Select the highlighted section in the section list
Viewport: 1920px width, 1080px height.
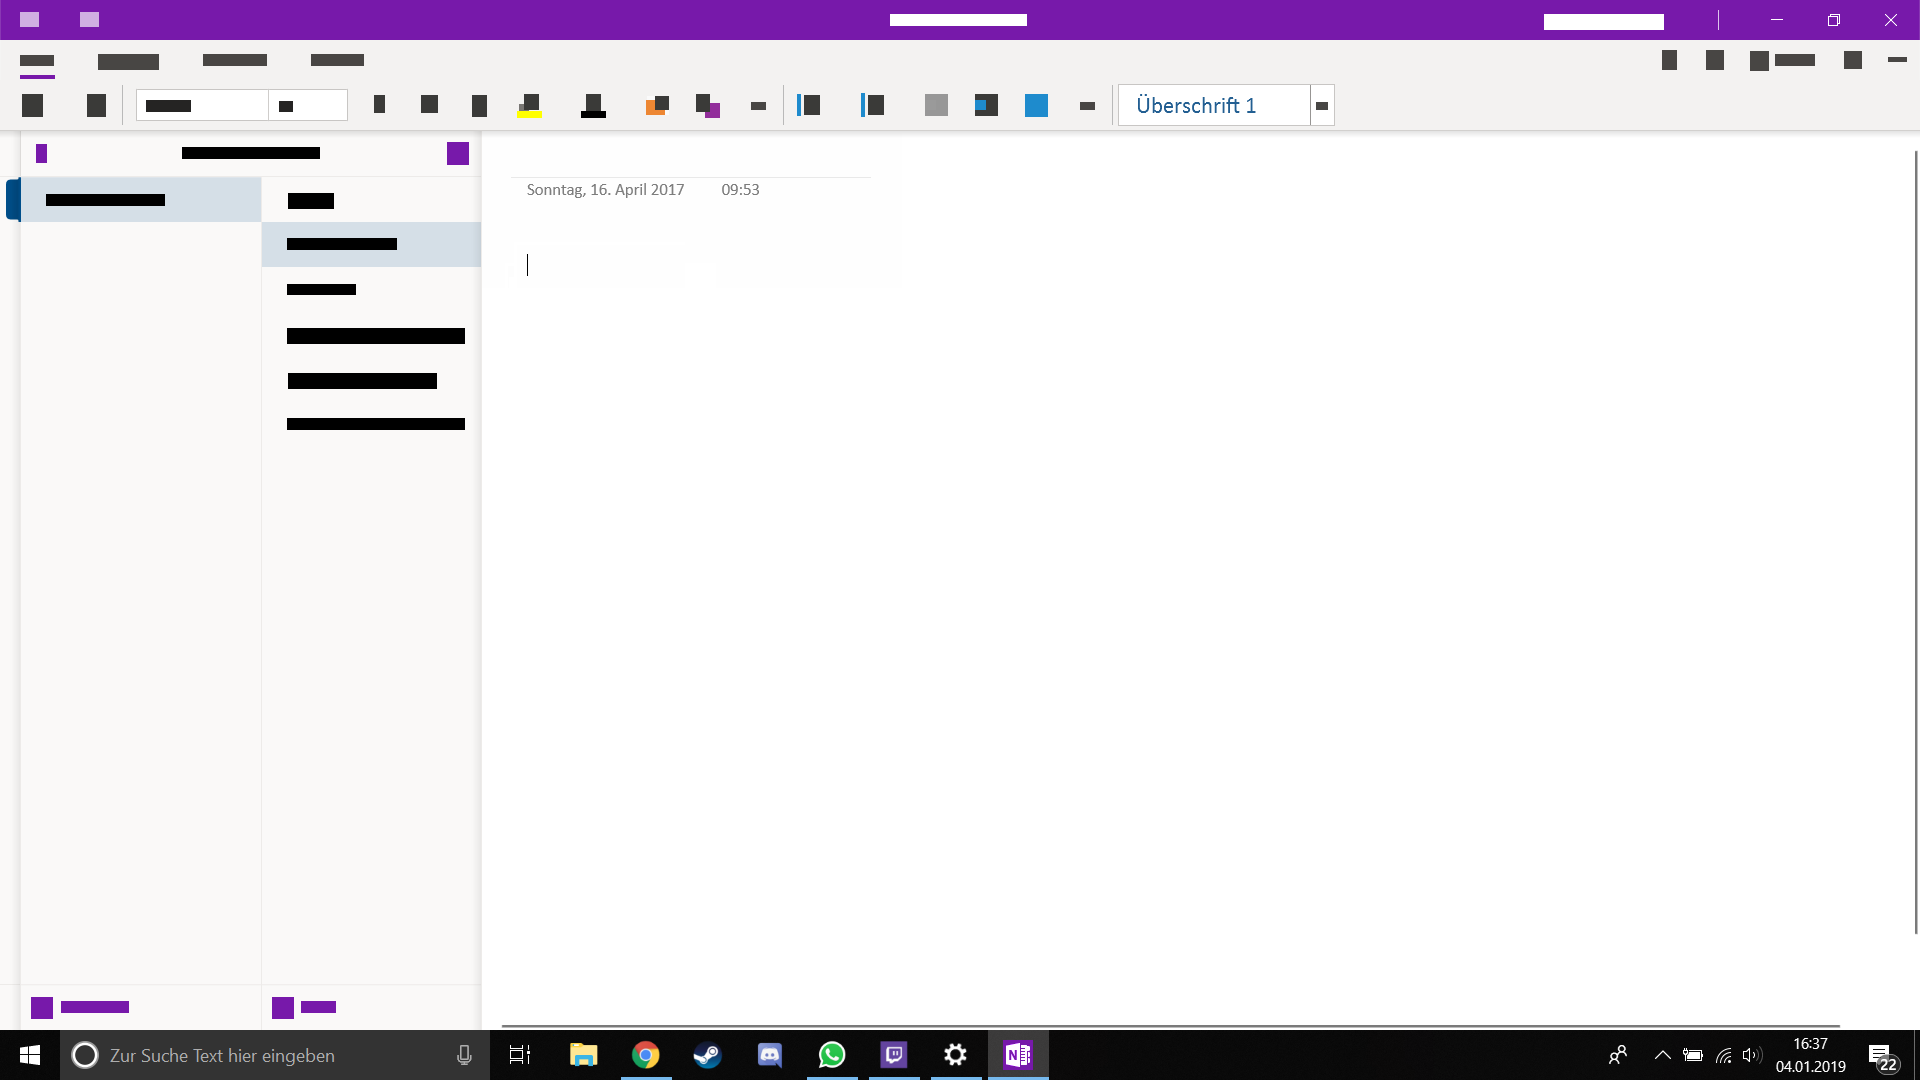141,200
